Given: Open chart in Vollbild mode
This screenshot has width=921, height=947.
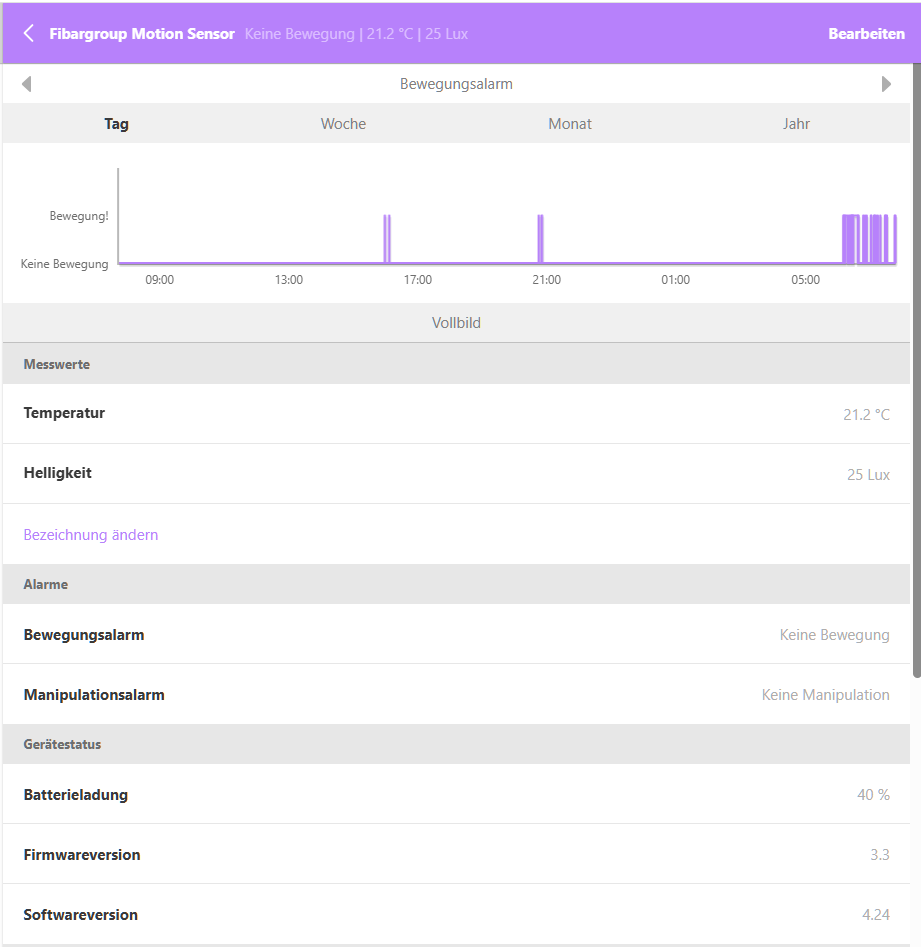Looking at the screenshot, I should coord(456,323).
